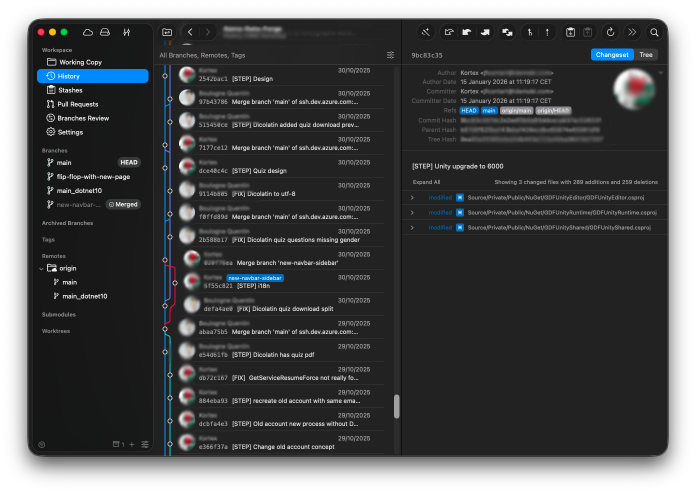
Task: Click the Archived Branches section header
Action: pos(67,223)
